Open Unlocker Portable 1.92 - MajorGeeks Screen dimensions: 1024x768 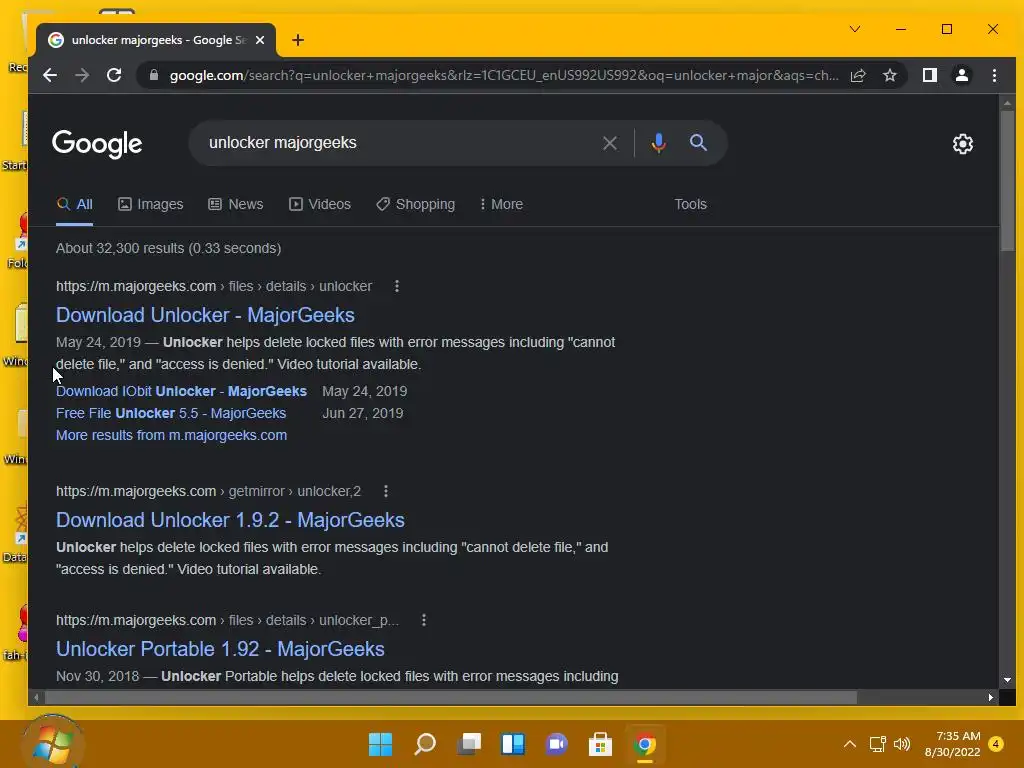(x=220, y=649)
